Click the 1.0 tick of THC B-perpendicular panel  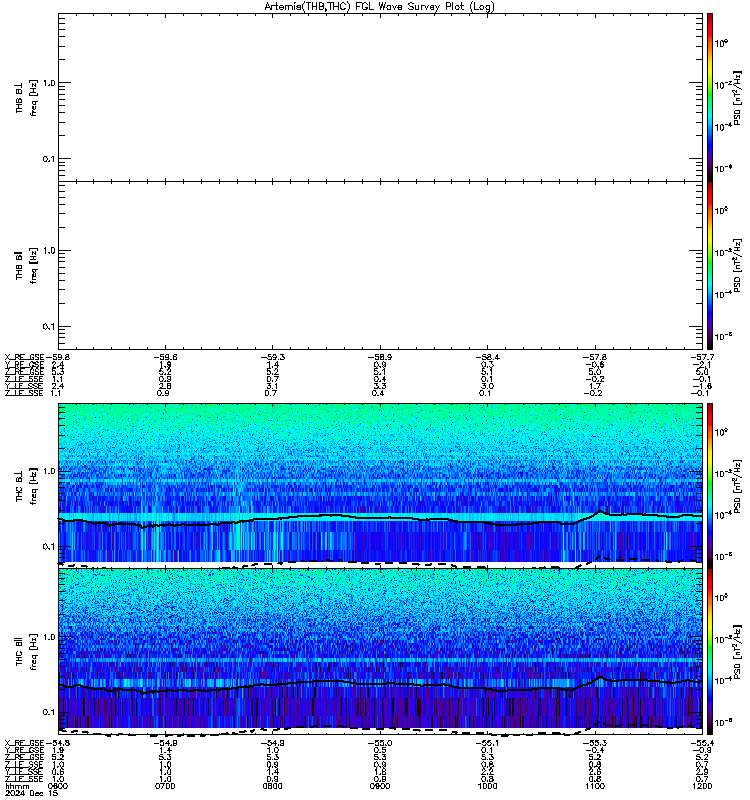pos(49,471)
